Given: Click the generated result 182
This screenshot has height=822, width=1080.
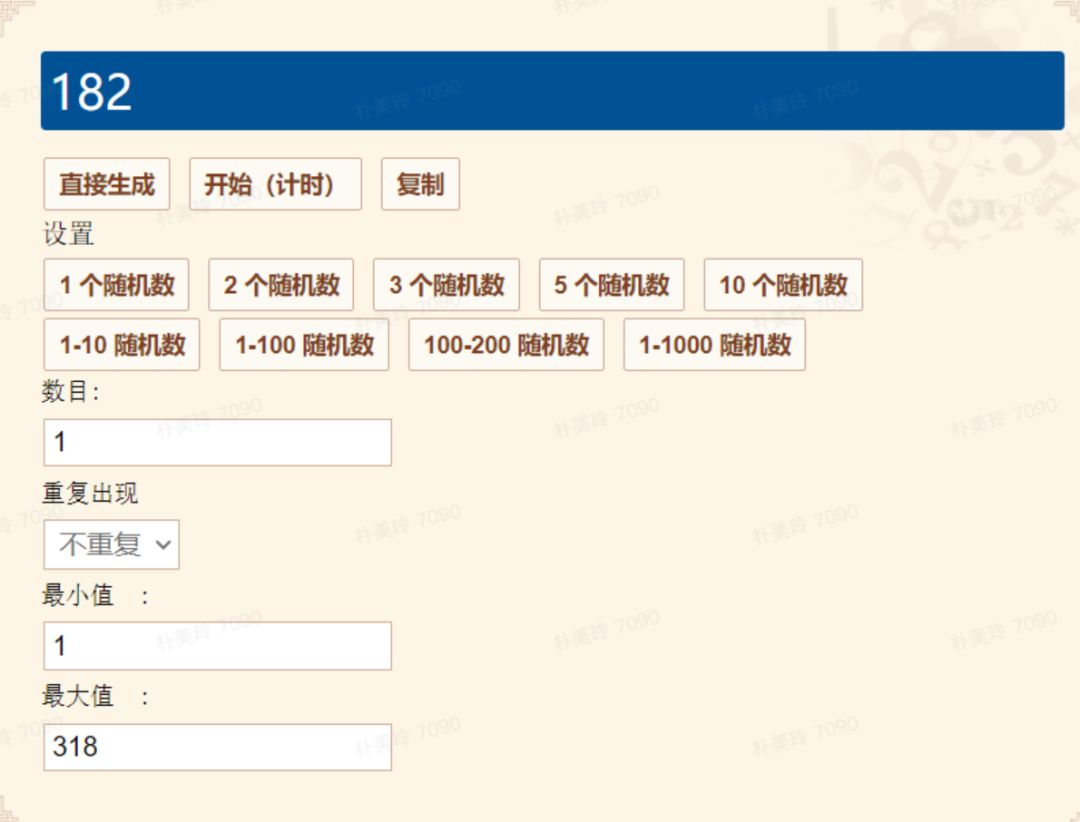Looking at the screenshot, I should click(x=92, y=91).
